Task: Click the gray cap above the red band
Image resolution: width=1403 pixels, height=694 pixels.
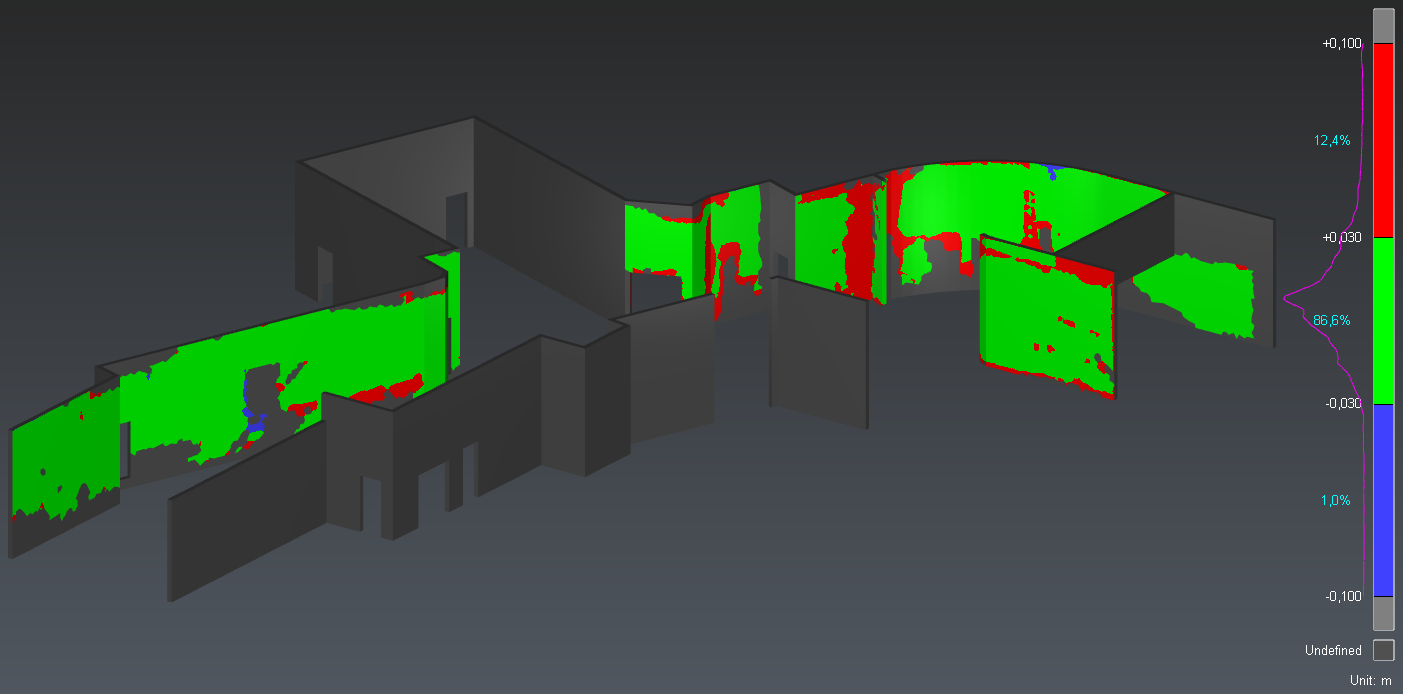Action: [x=1383, y=25]
